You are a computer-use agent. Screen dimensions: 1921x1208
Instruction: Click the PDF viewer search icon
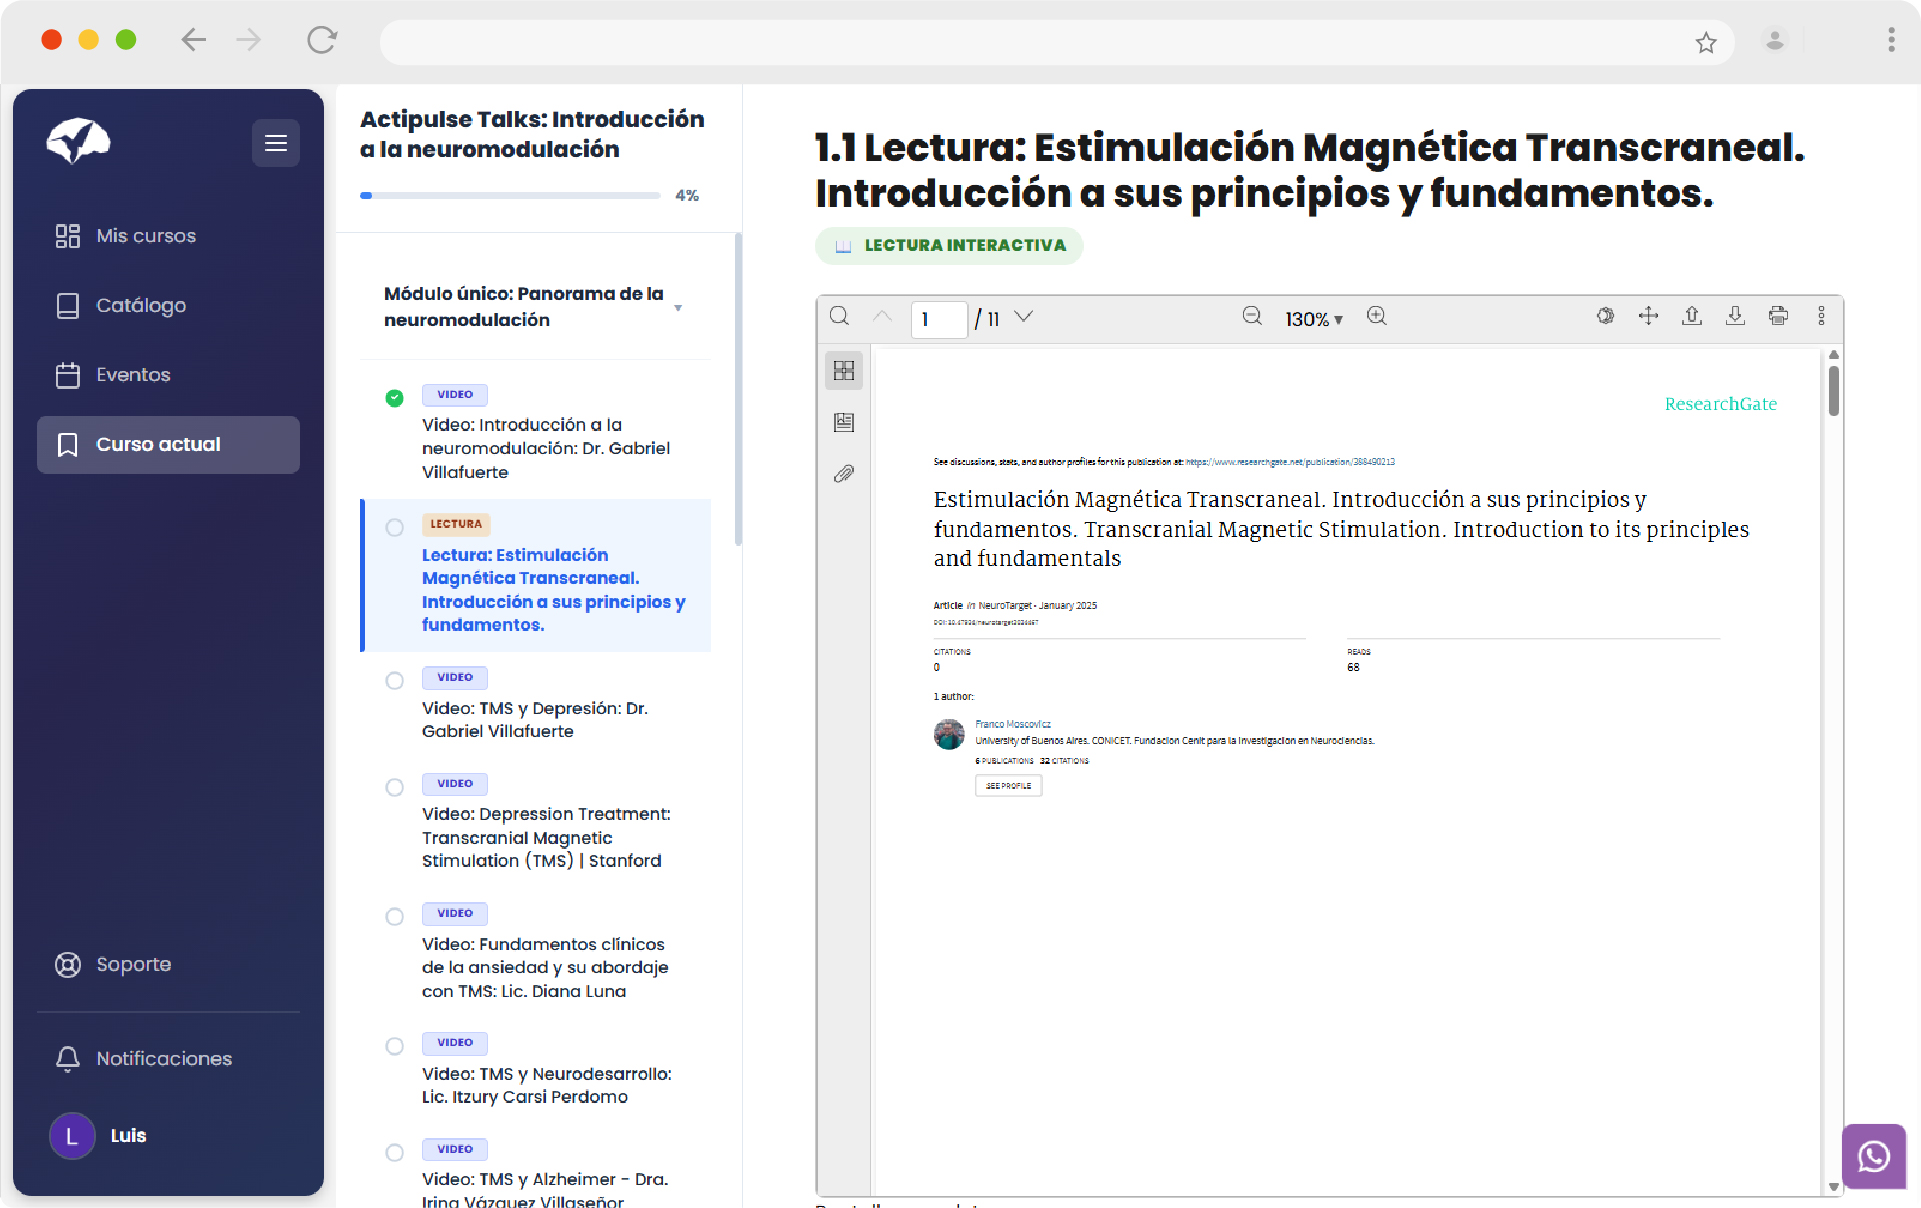click(x=840, y=317)
